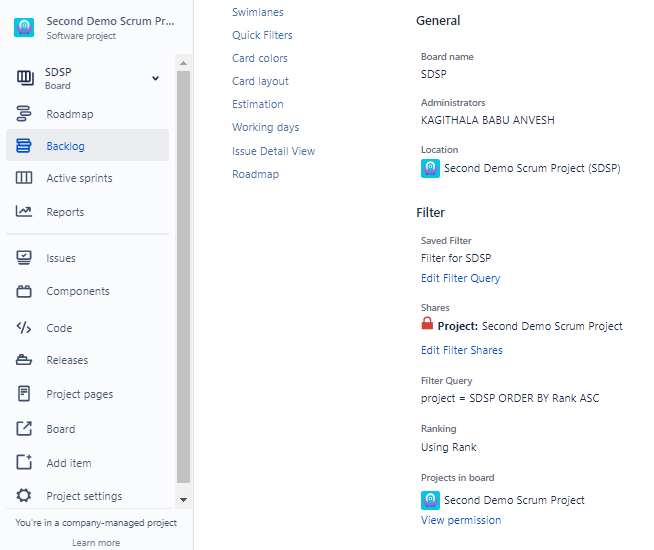This screenshot has height=550, width=654.
Task: Click the Active sprints icon
Action: 24,178
